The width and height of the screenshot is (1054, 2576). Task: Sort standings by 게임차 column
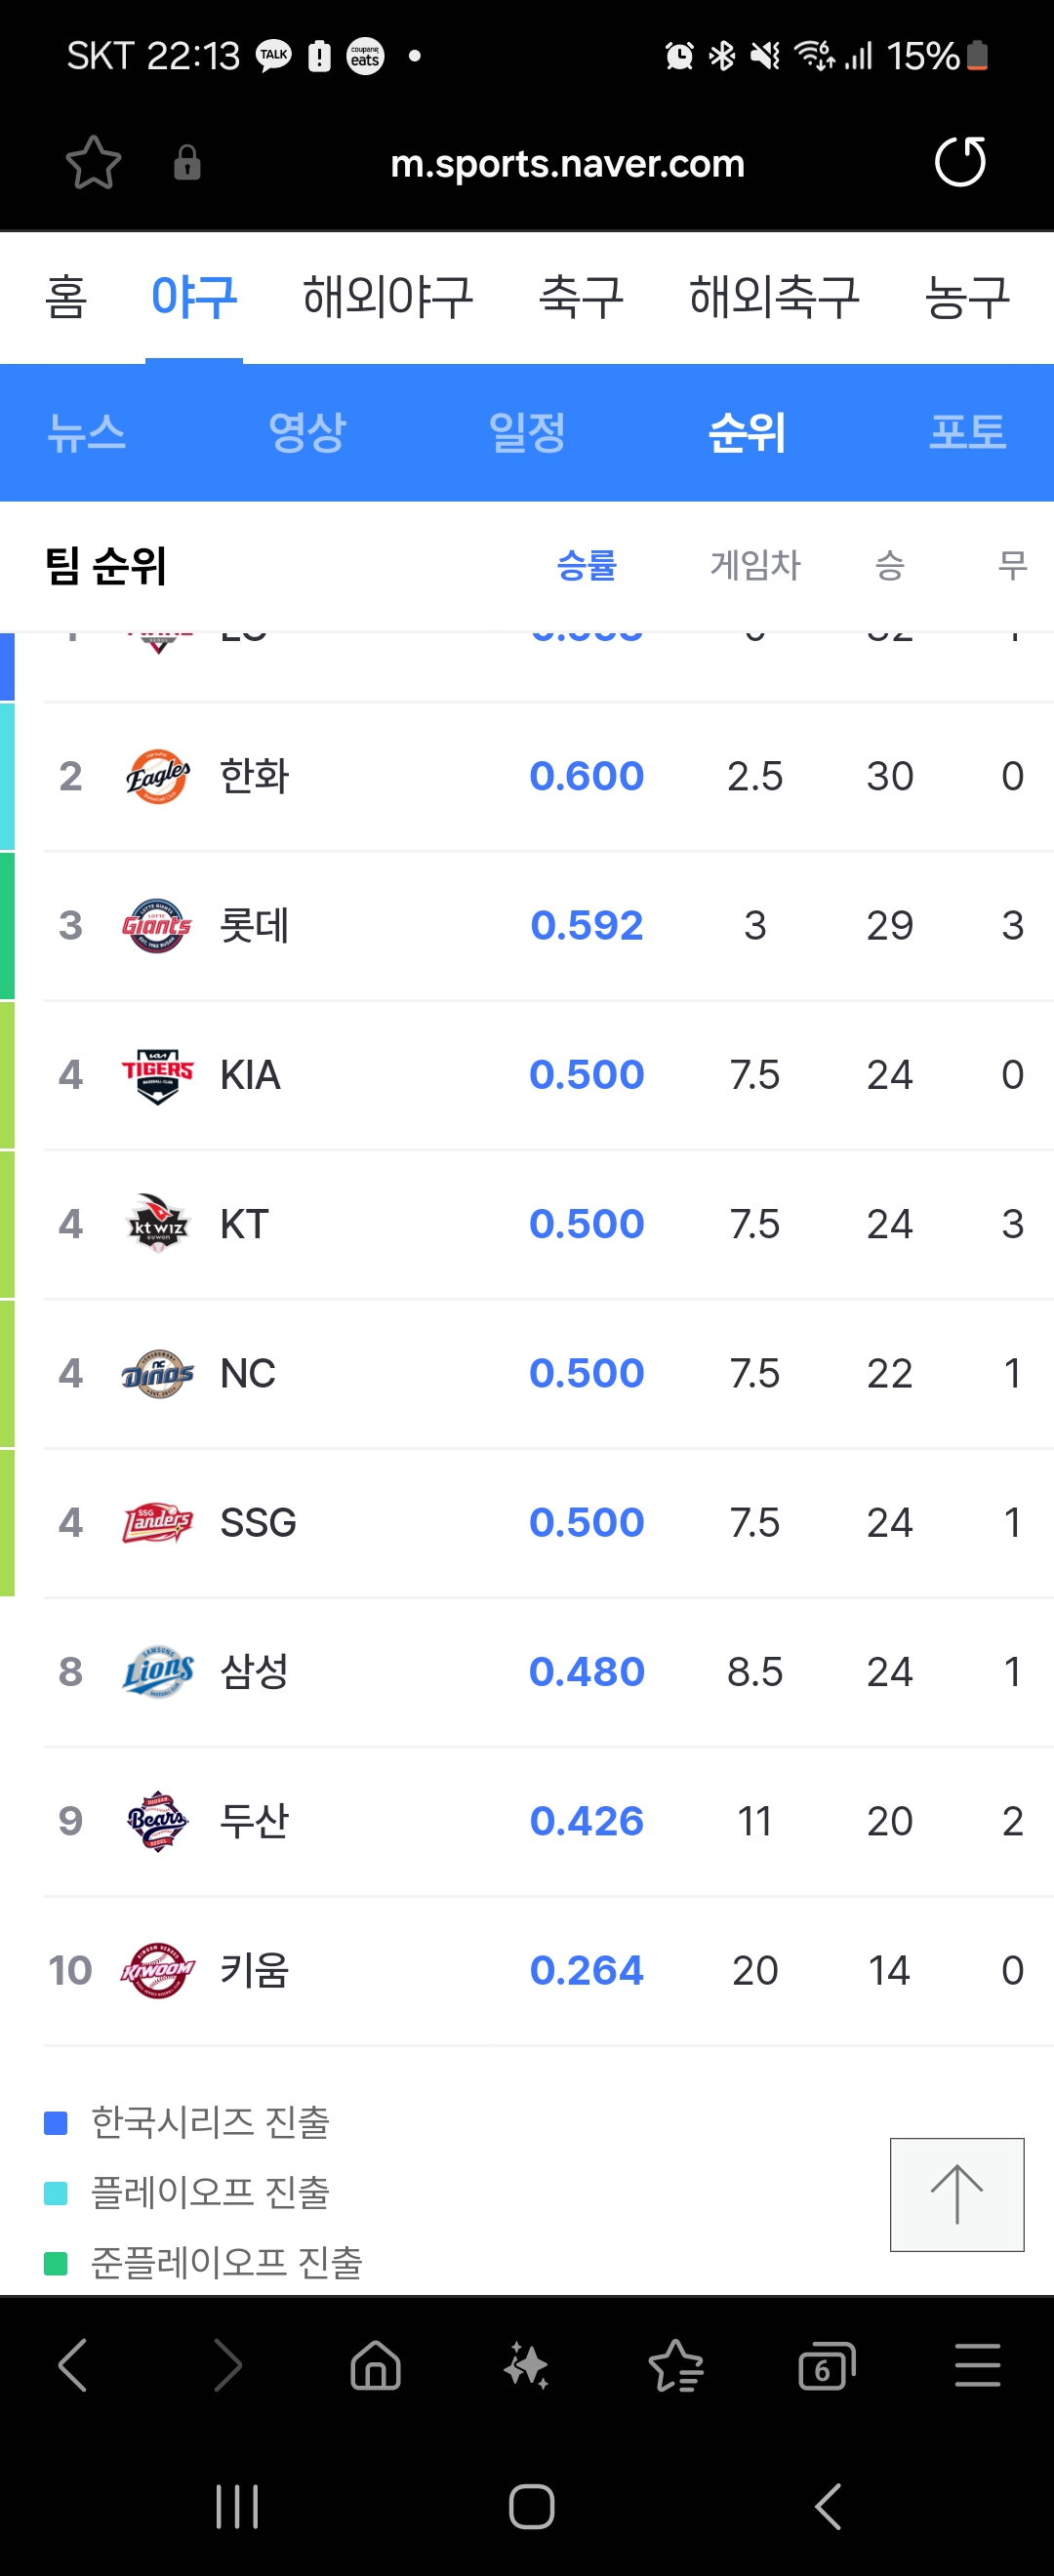pos(755,566)
